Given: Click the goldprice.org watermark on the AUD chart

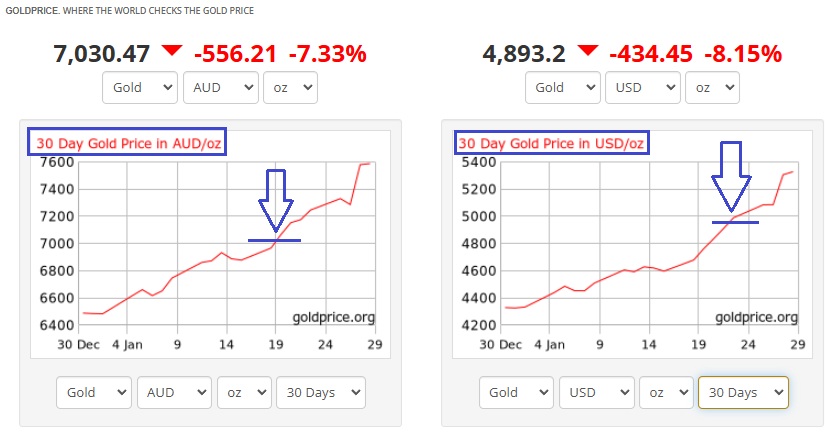Looking at the screenshot, I should point(333,317).
